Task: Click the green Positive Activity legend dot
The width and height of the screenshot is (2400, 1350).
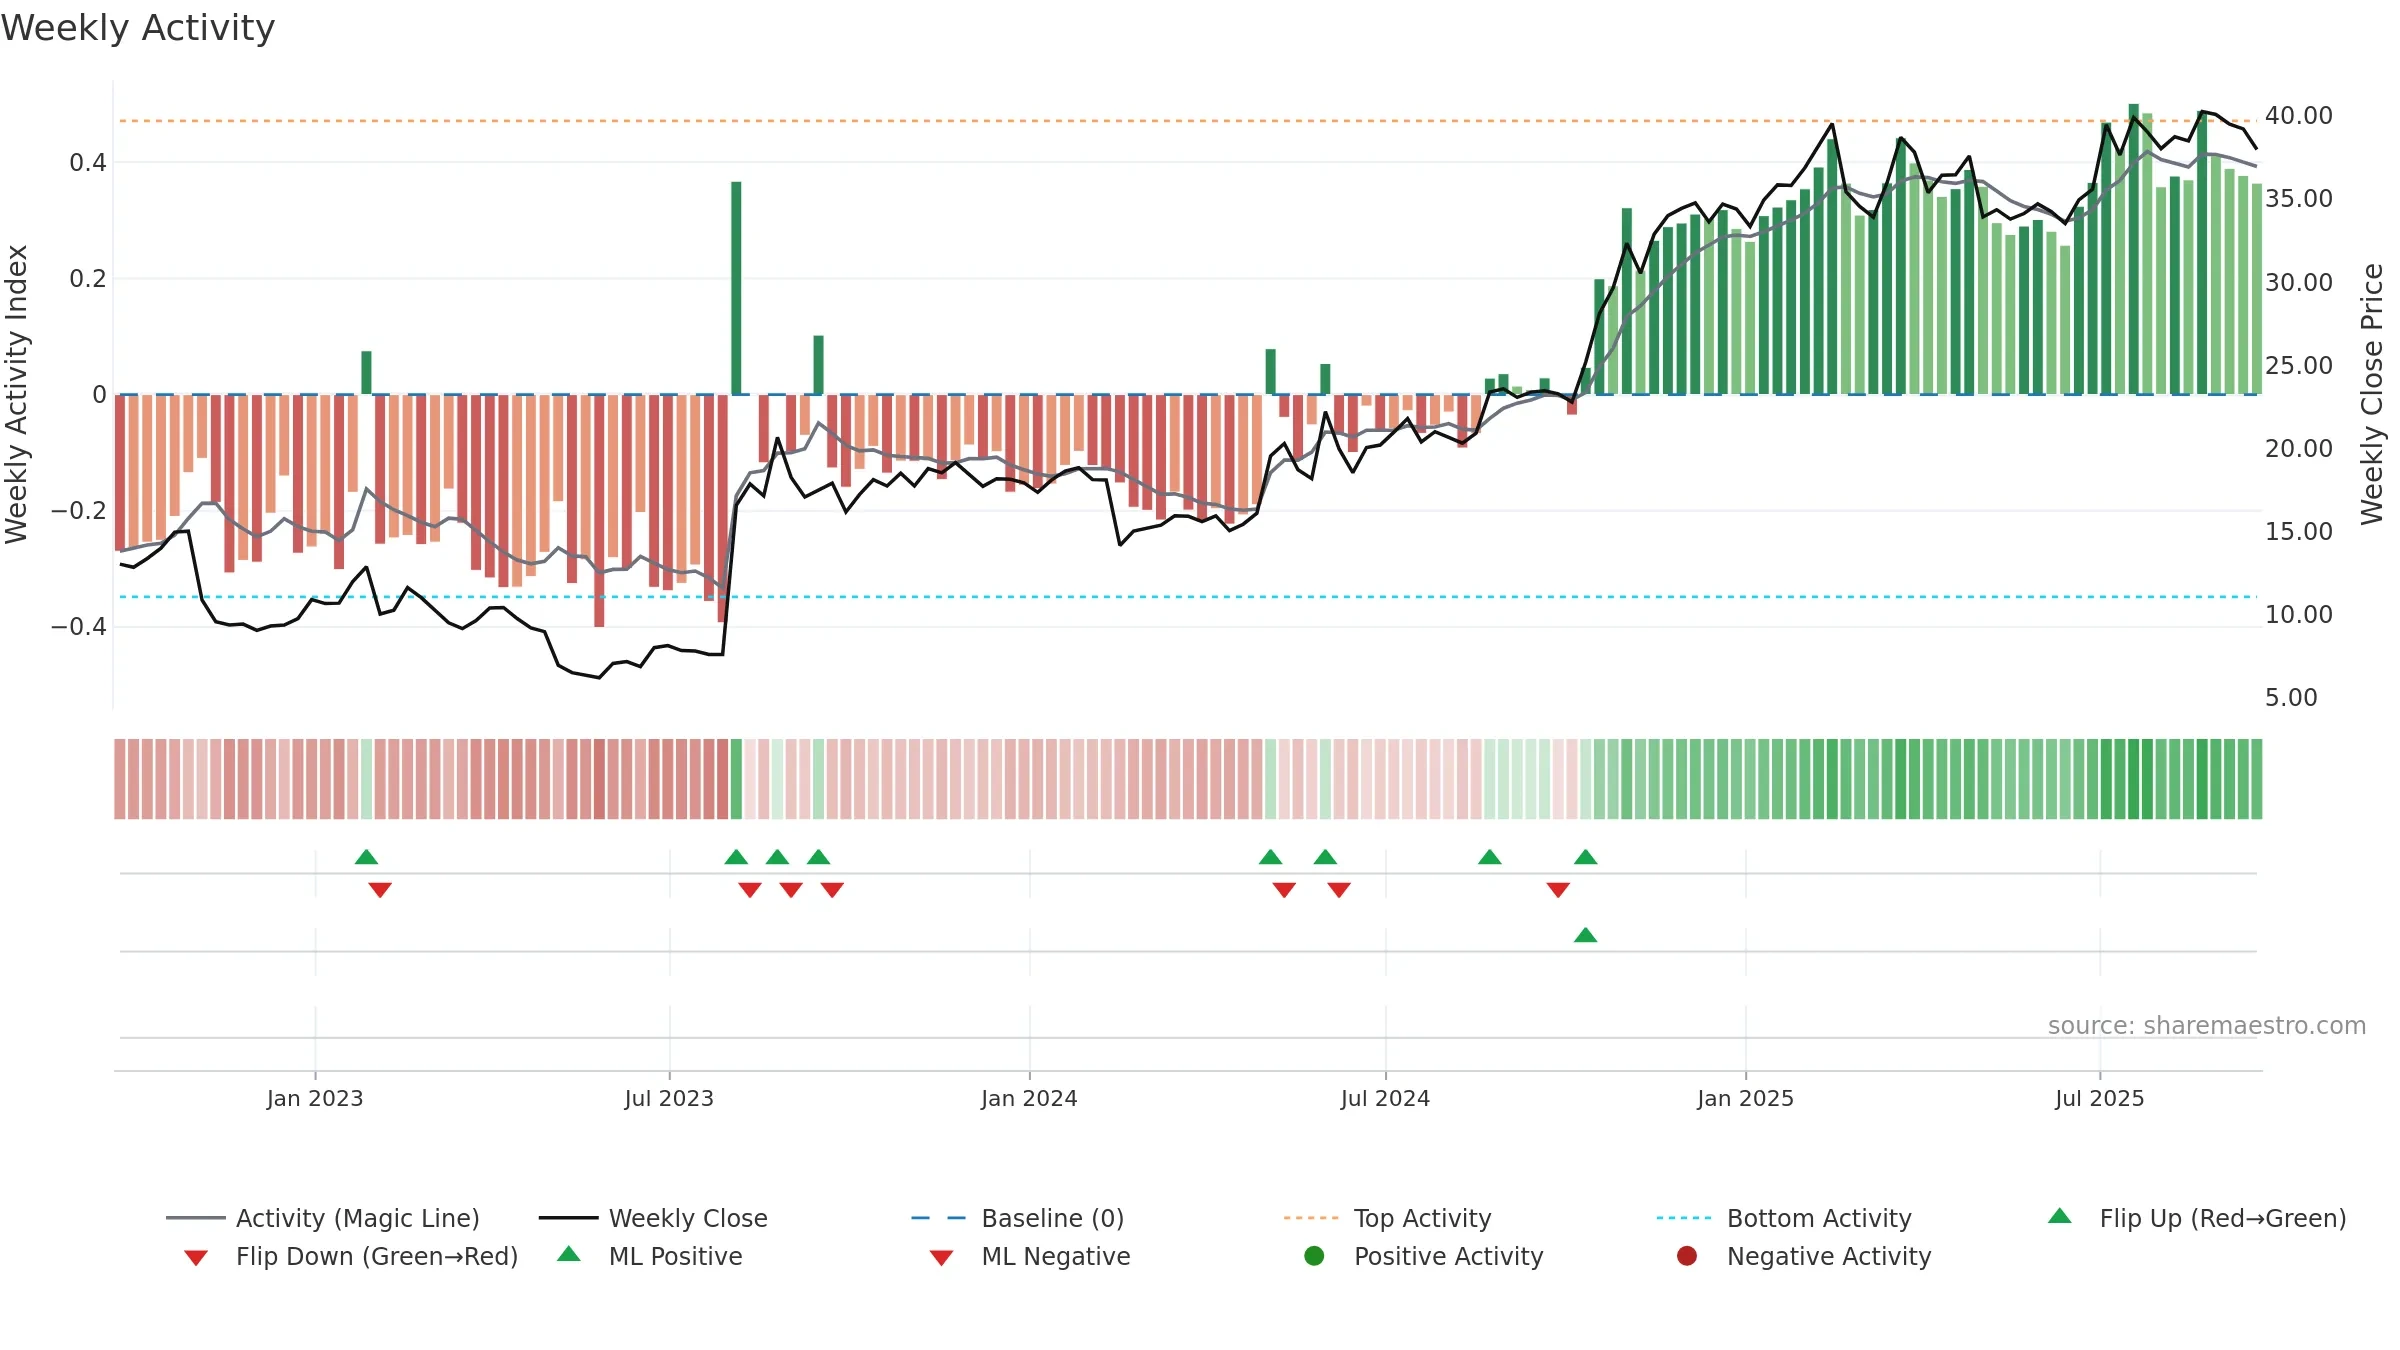Action: click(x=1314, y=1256)
